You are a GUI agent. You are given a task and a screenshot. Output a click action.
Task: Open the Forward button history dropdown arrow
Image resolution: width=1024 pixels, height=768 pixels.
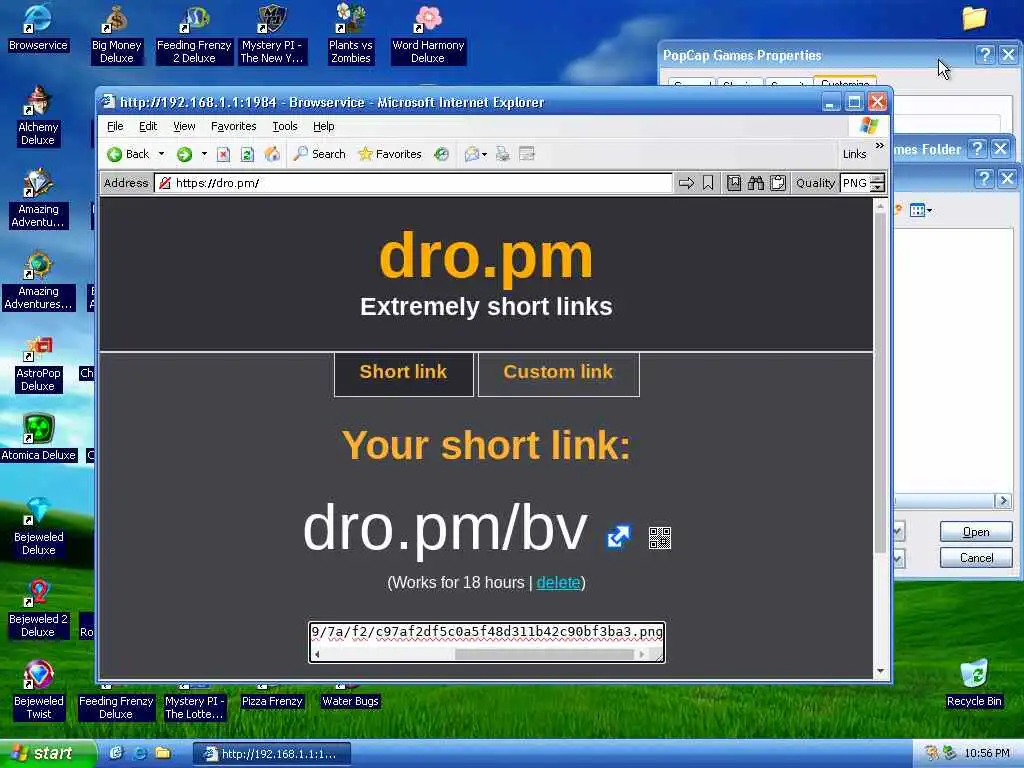point(204,154)
